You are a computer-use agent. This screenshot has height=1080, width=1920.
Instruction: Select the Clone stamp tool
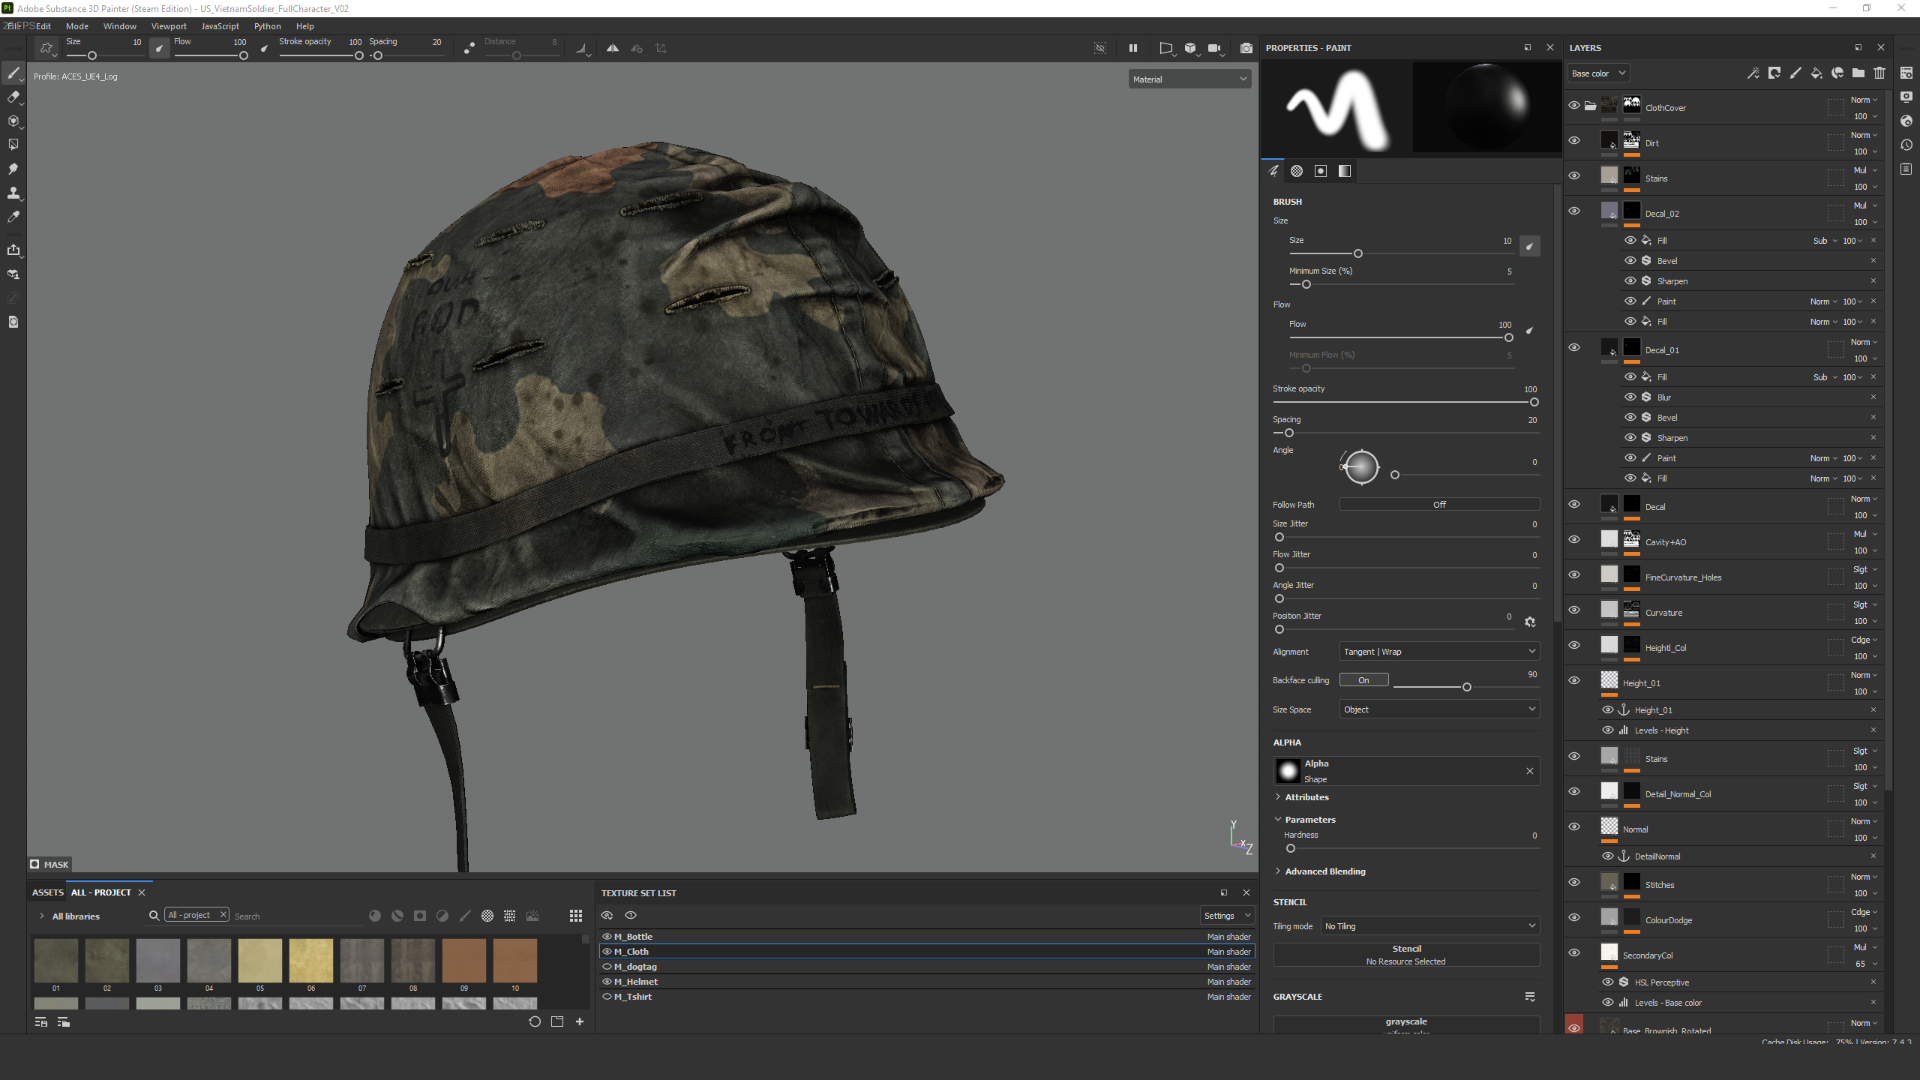tap(13, 192)
